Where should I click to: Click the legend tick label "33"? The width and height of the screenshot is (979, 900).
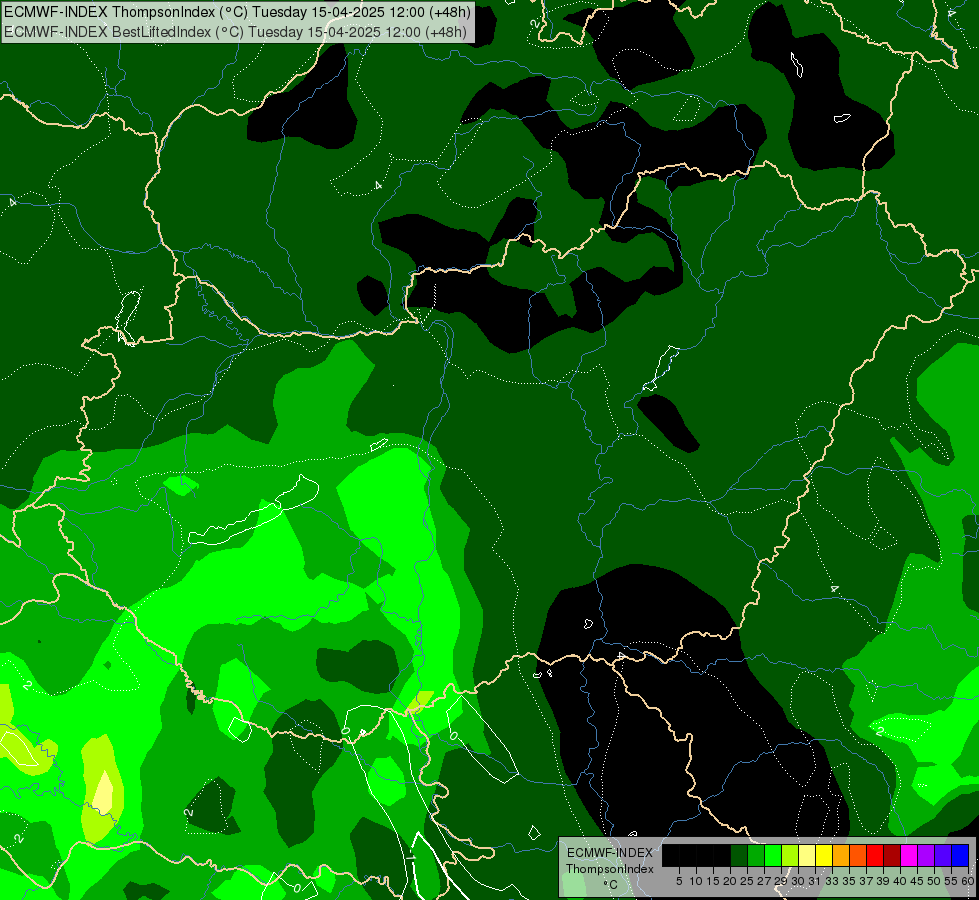pos(832,881)
